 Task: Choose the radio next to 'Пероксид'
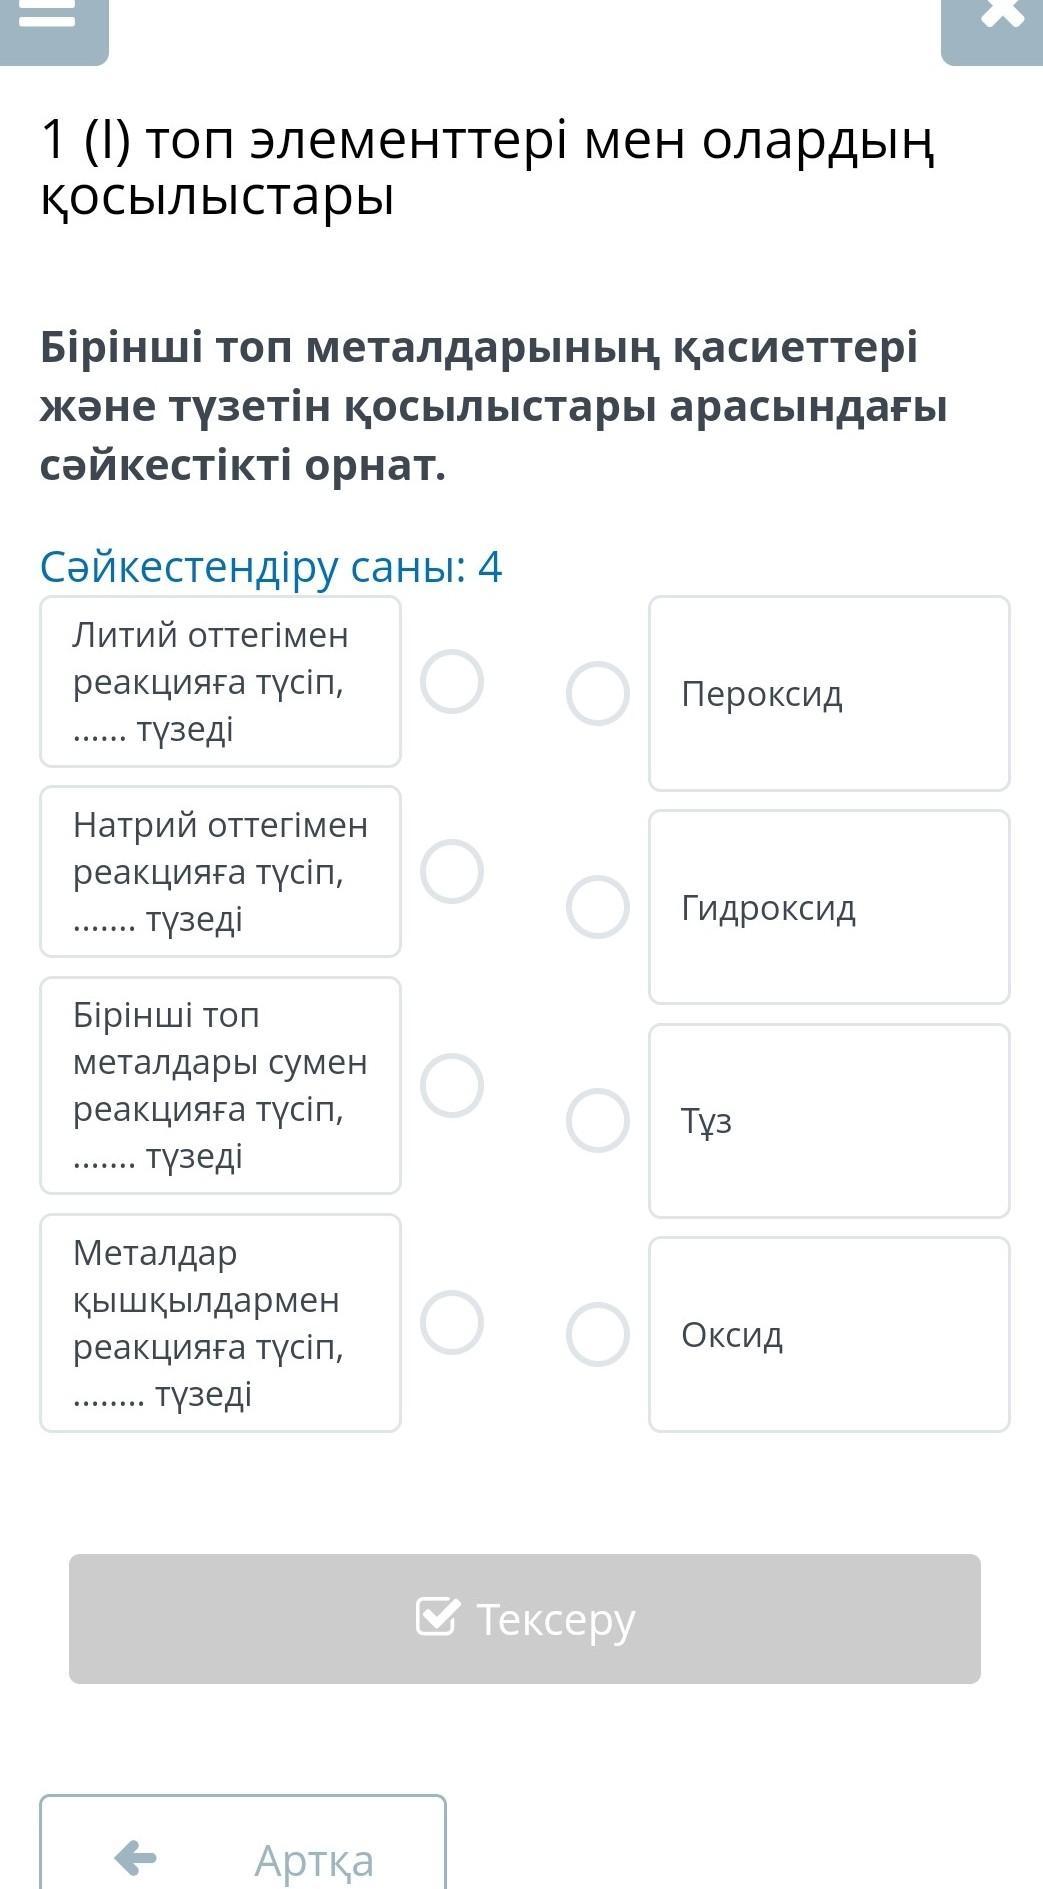coord(598,693)
